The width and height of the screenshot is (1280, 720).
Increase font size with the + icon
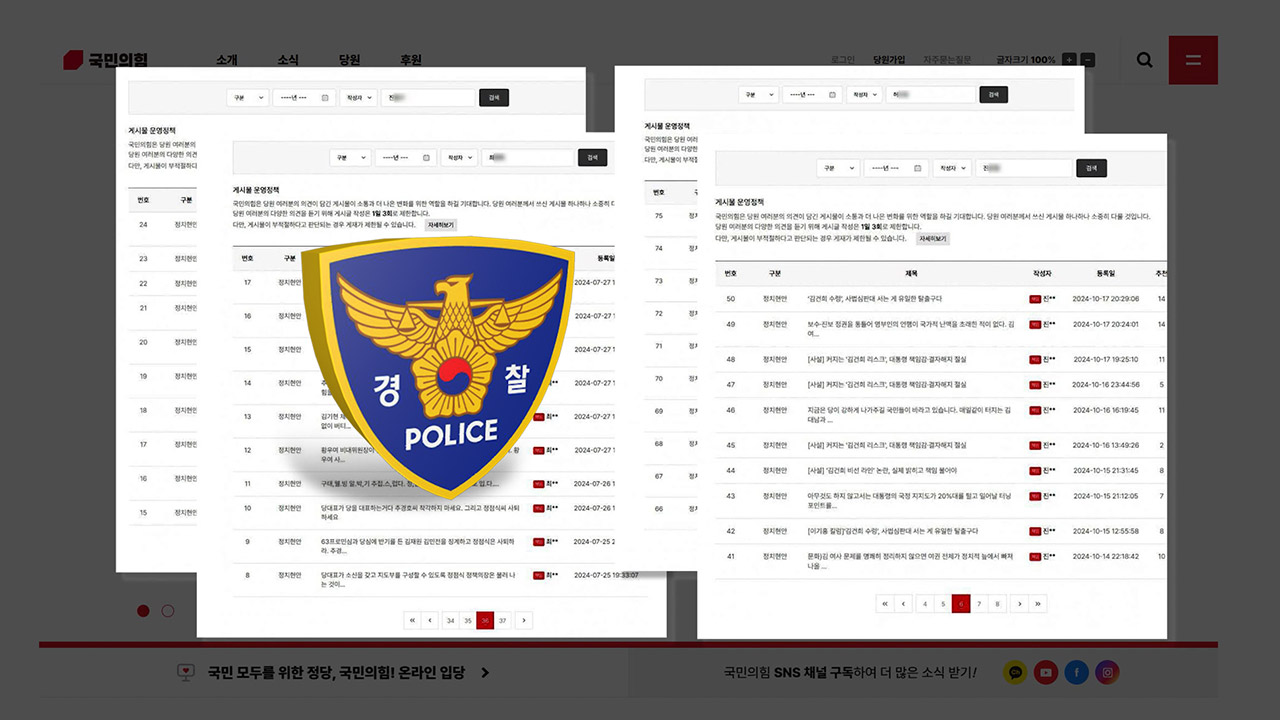click(x=1069, y=59)
